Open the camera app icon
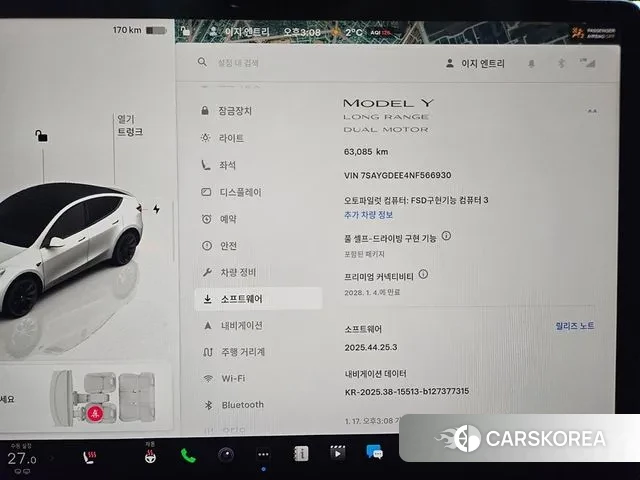640x480 pixels. (x=226, y=454)
